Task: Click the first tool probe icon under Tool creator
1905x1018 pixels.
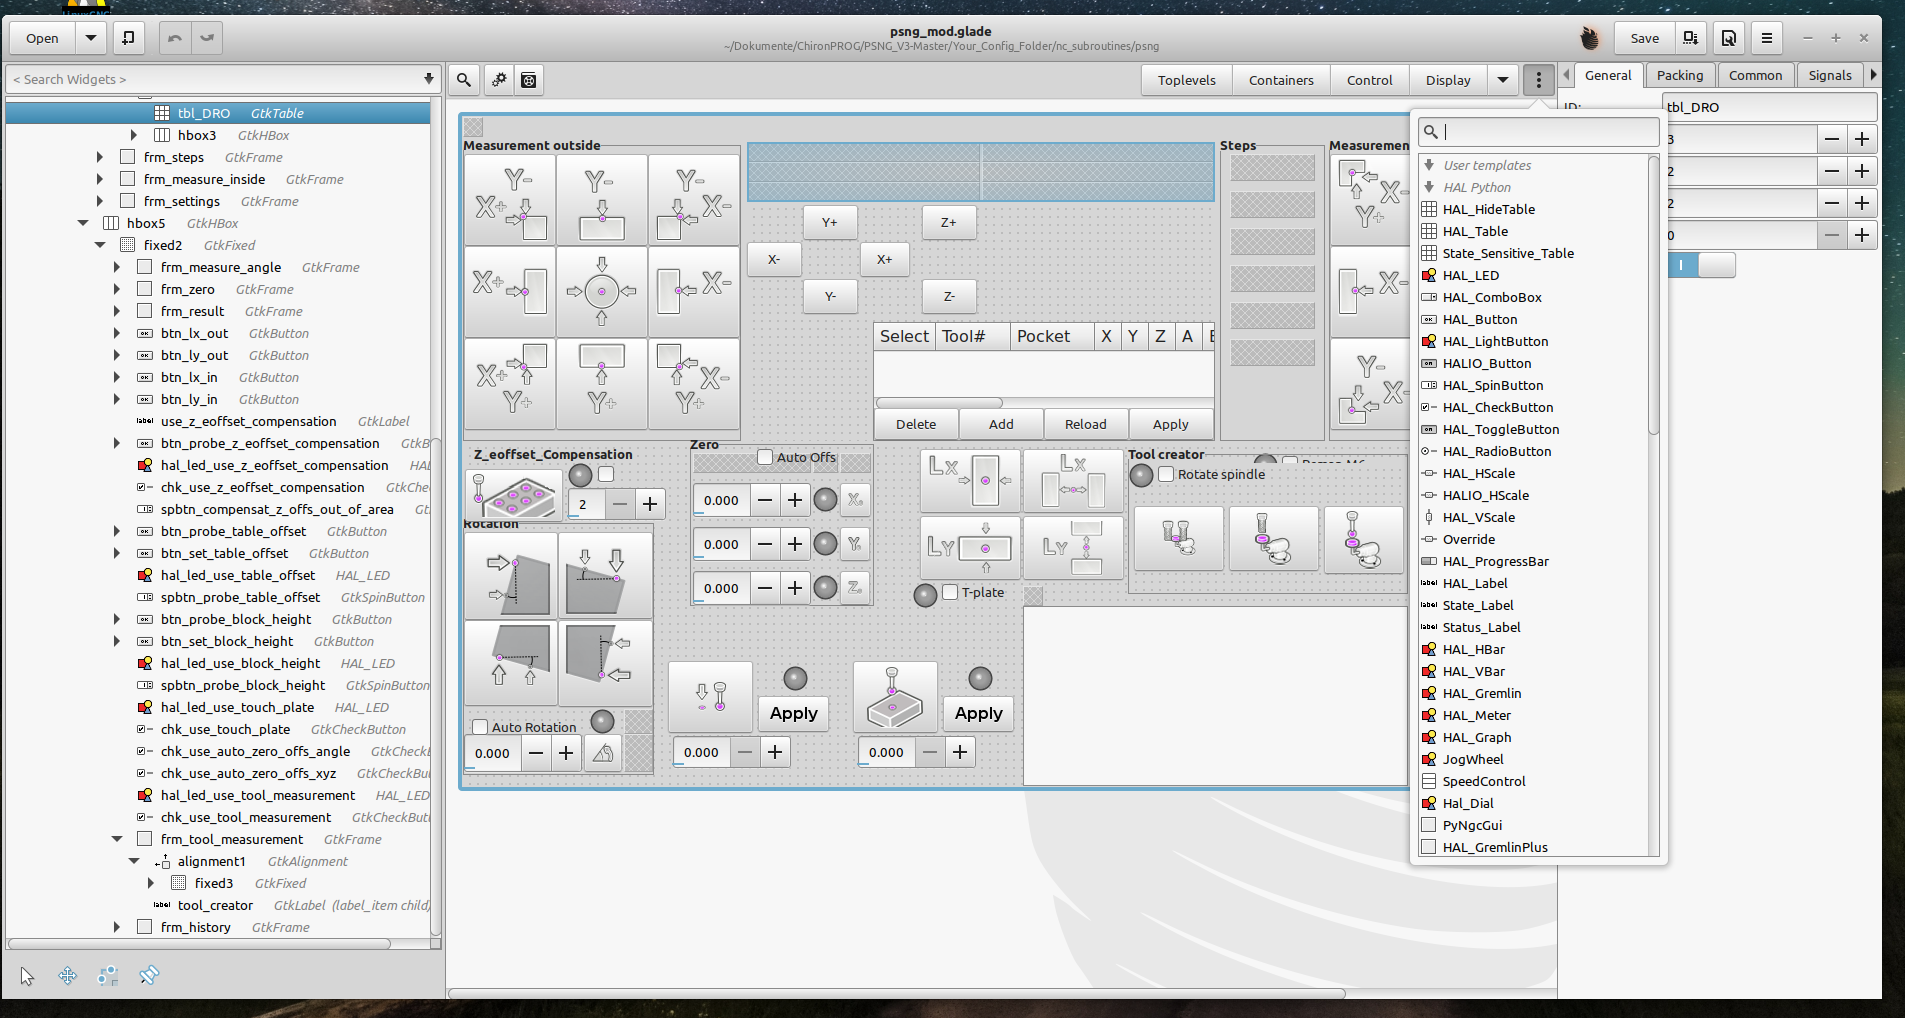Action: coord(1179,539)
